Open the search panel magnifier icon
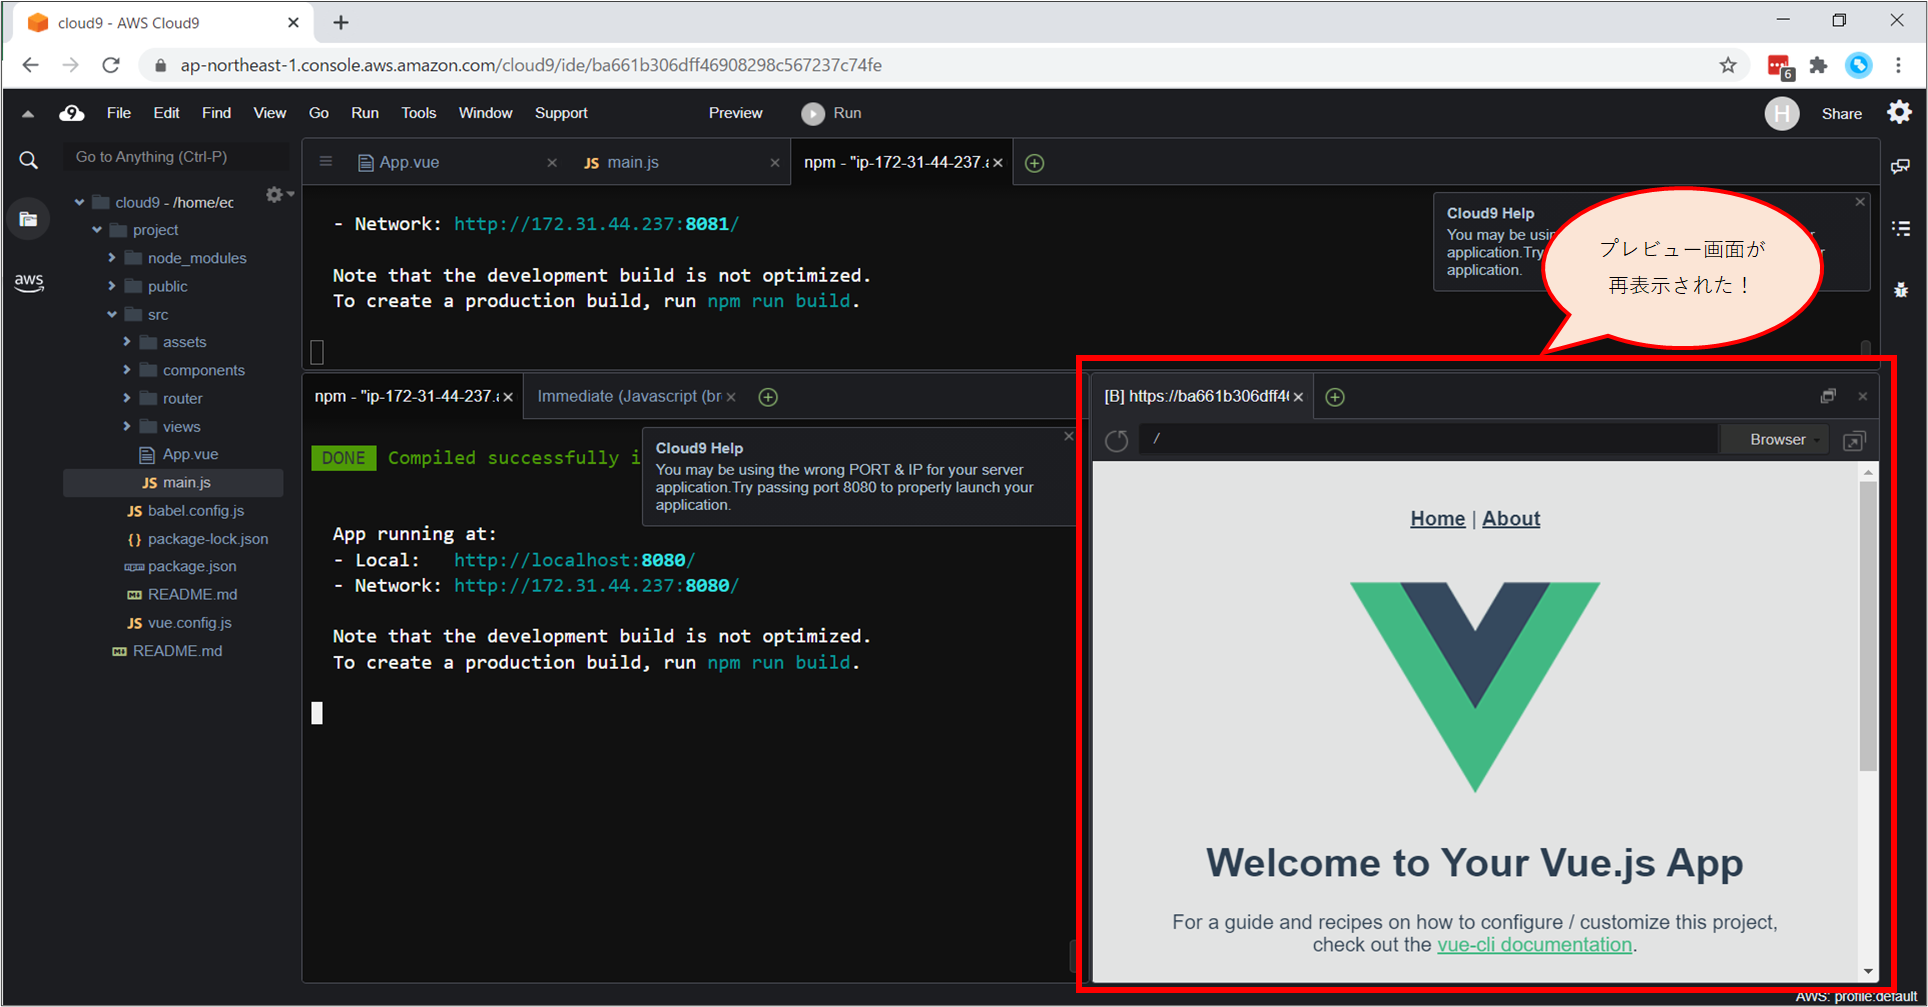 (x=29, y=160)
